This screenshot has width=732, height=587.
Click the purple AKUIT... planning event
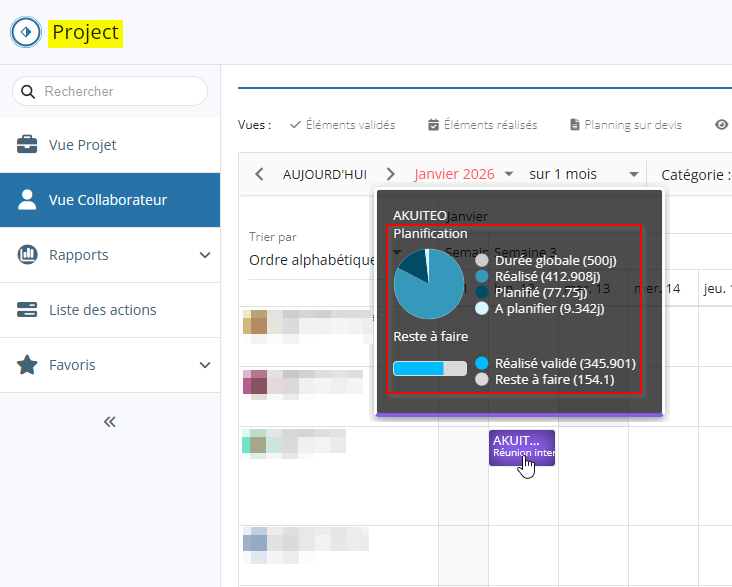(x=521, y=446)
